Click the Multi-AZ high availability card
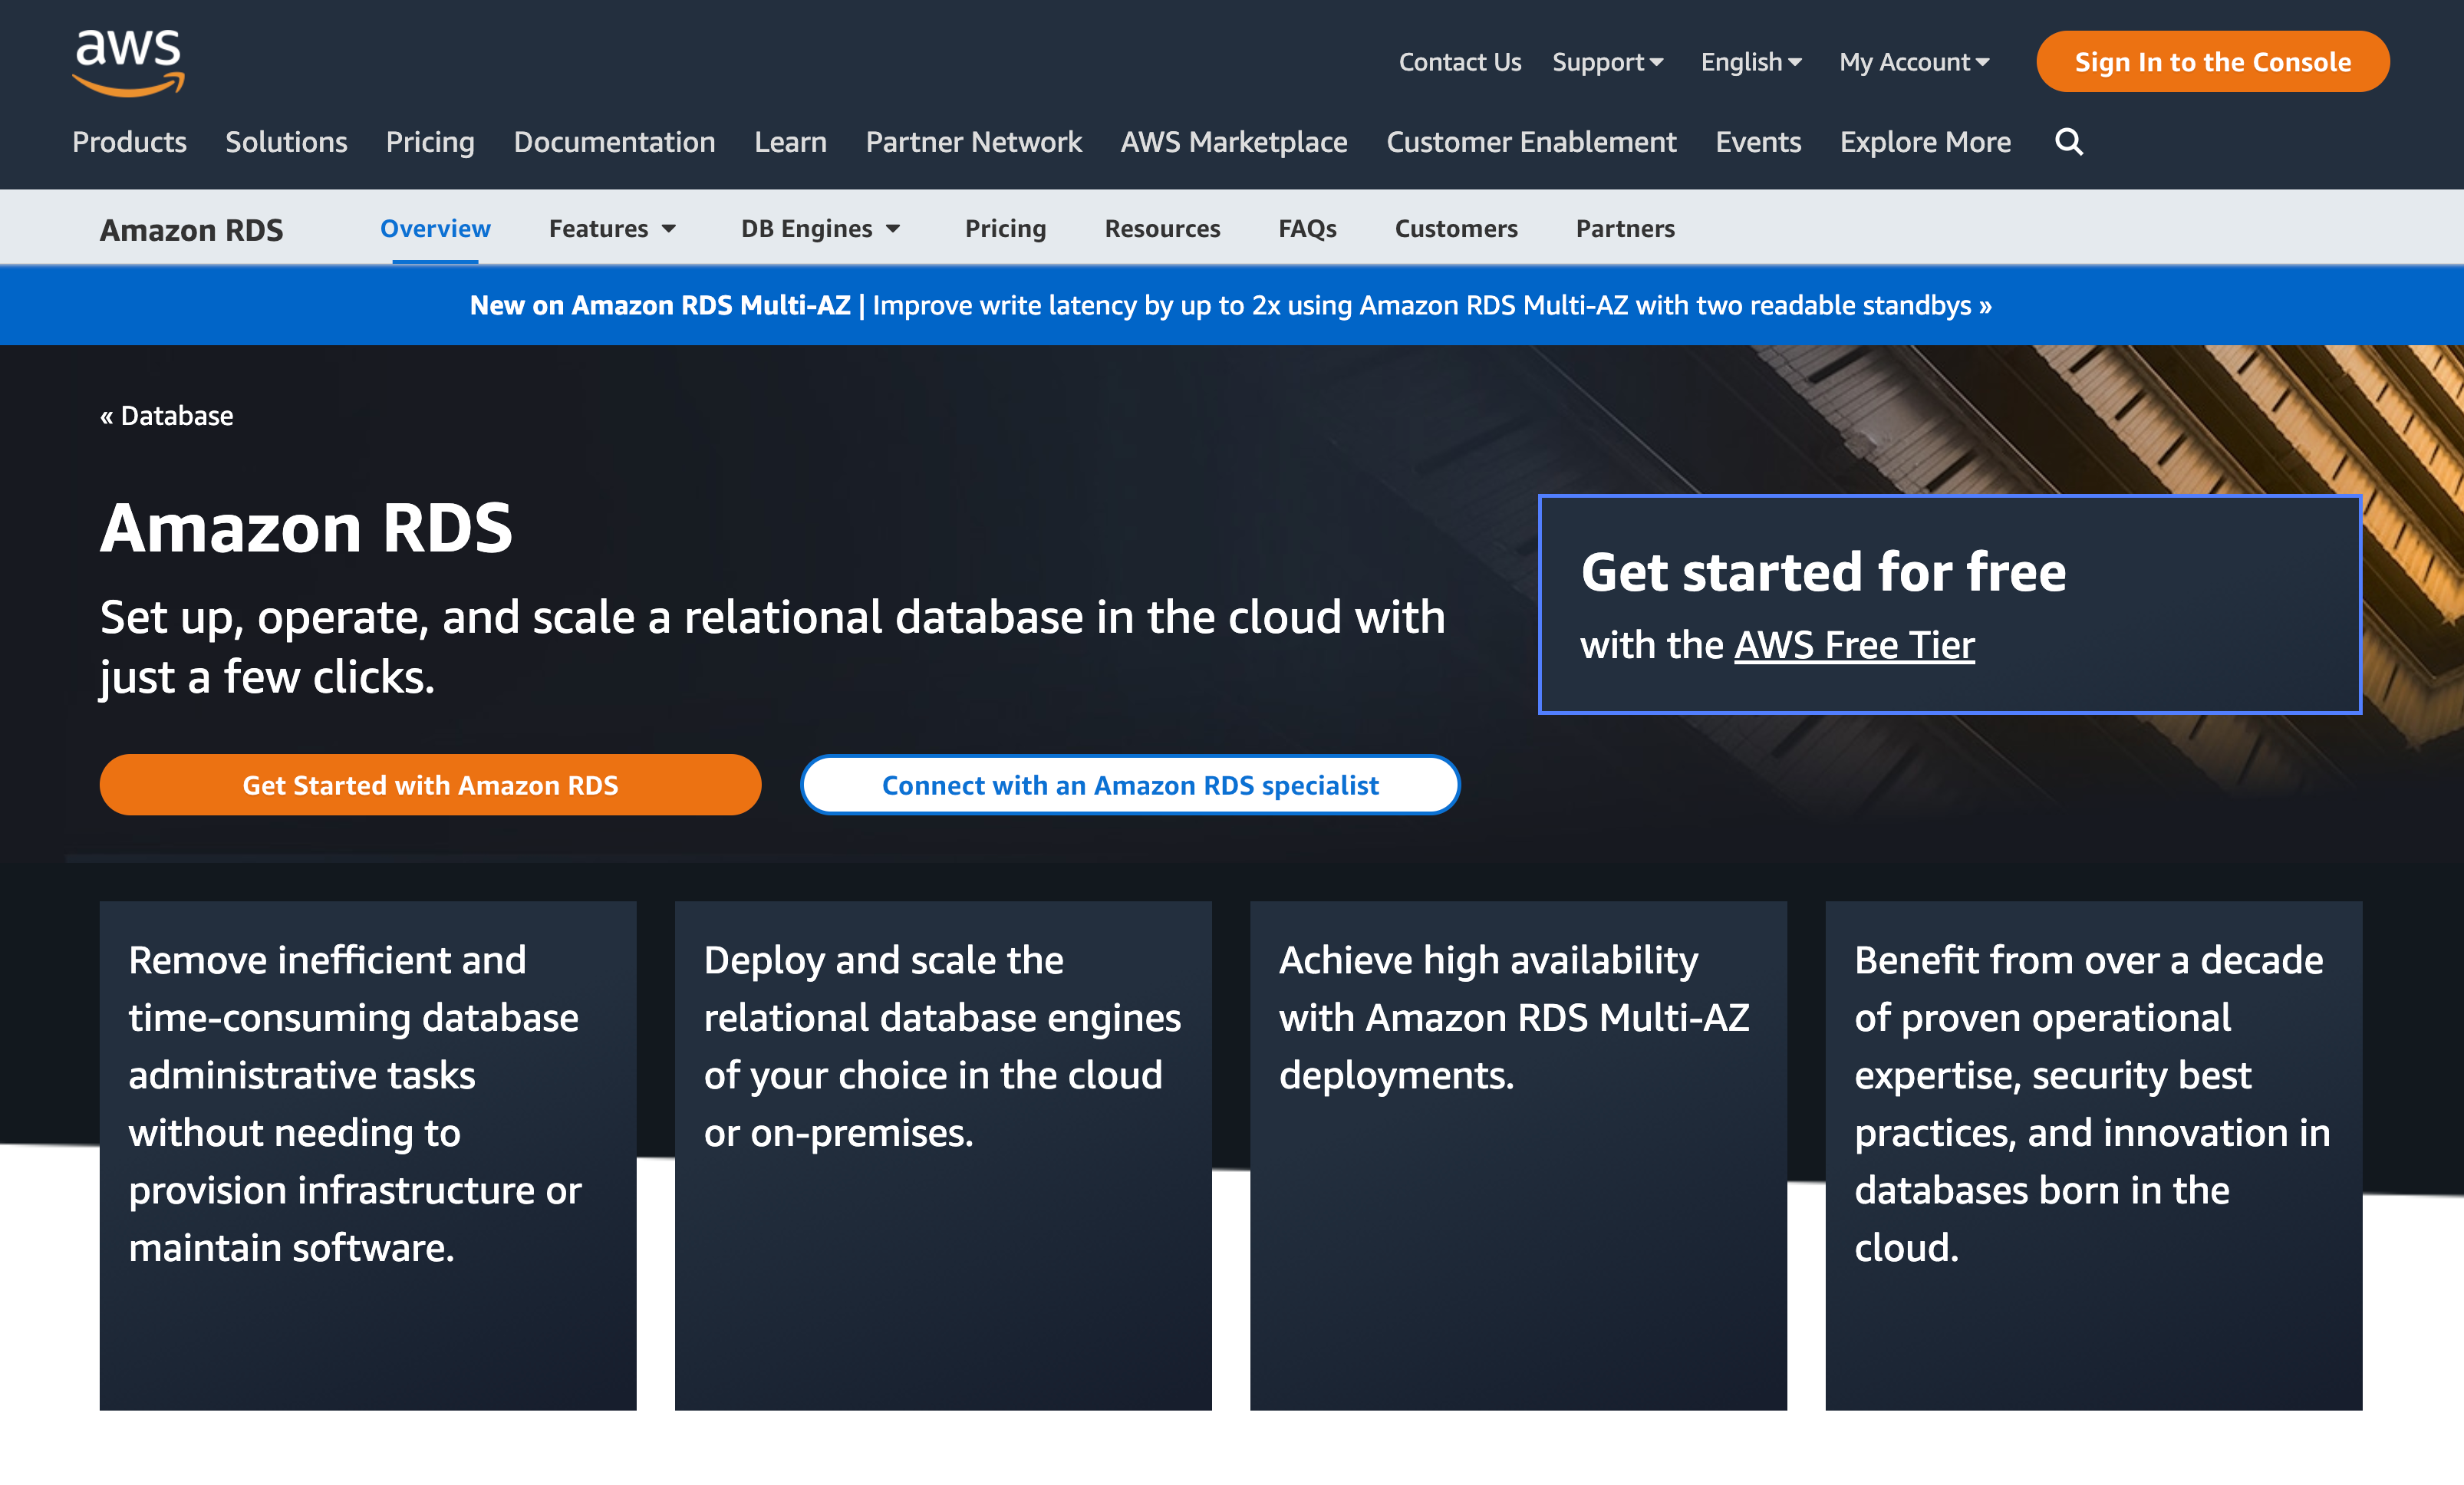Viewport: 2464px width, 1485px height. (x=1517, y=1155)
